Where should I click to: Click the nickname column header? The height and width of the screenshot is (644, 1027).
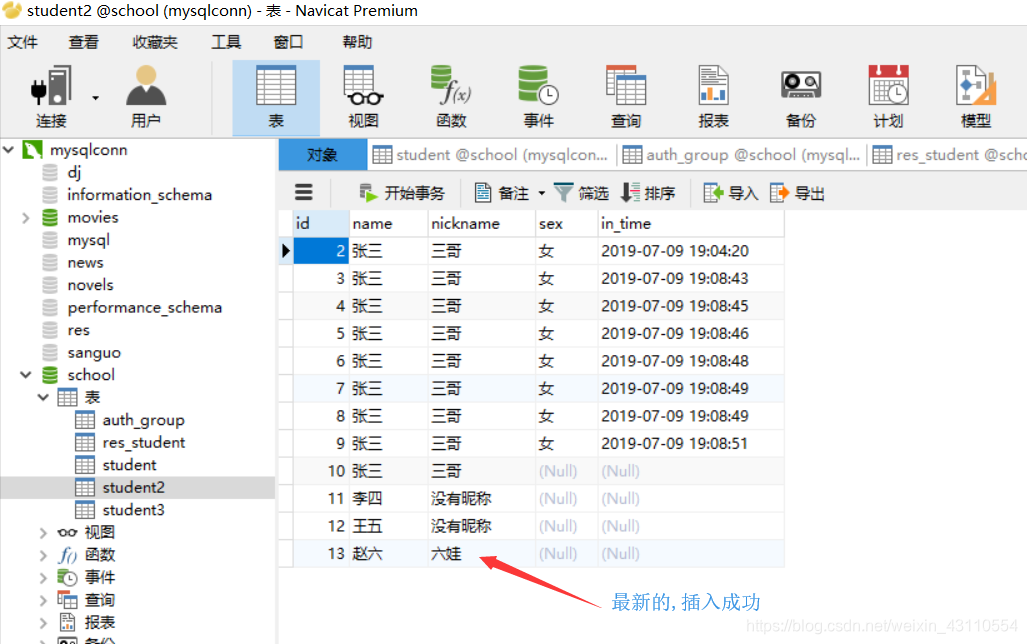tap(481, 223)
